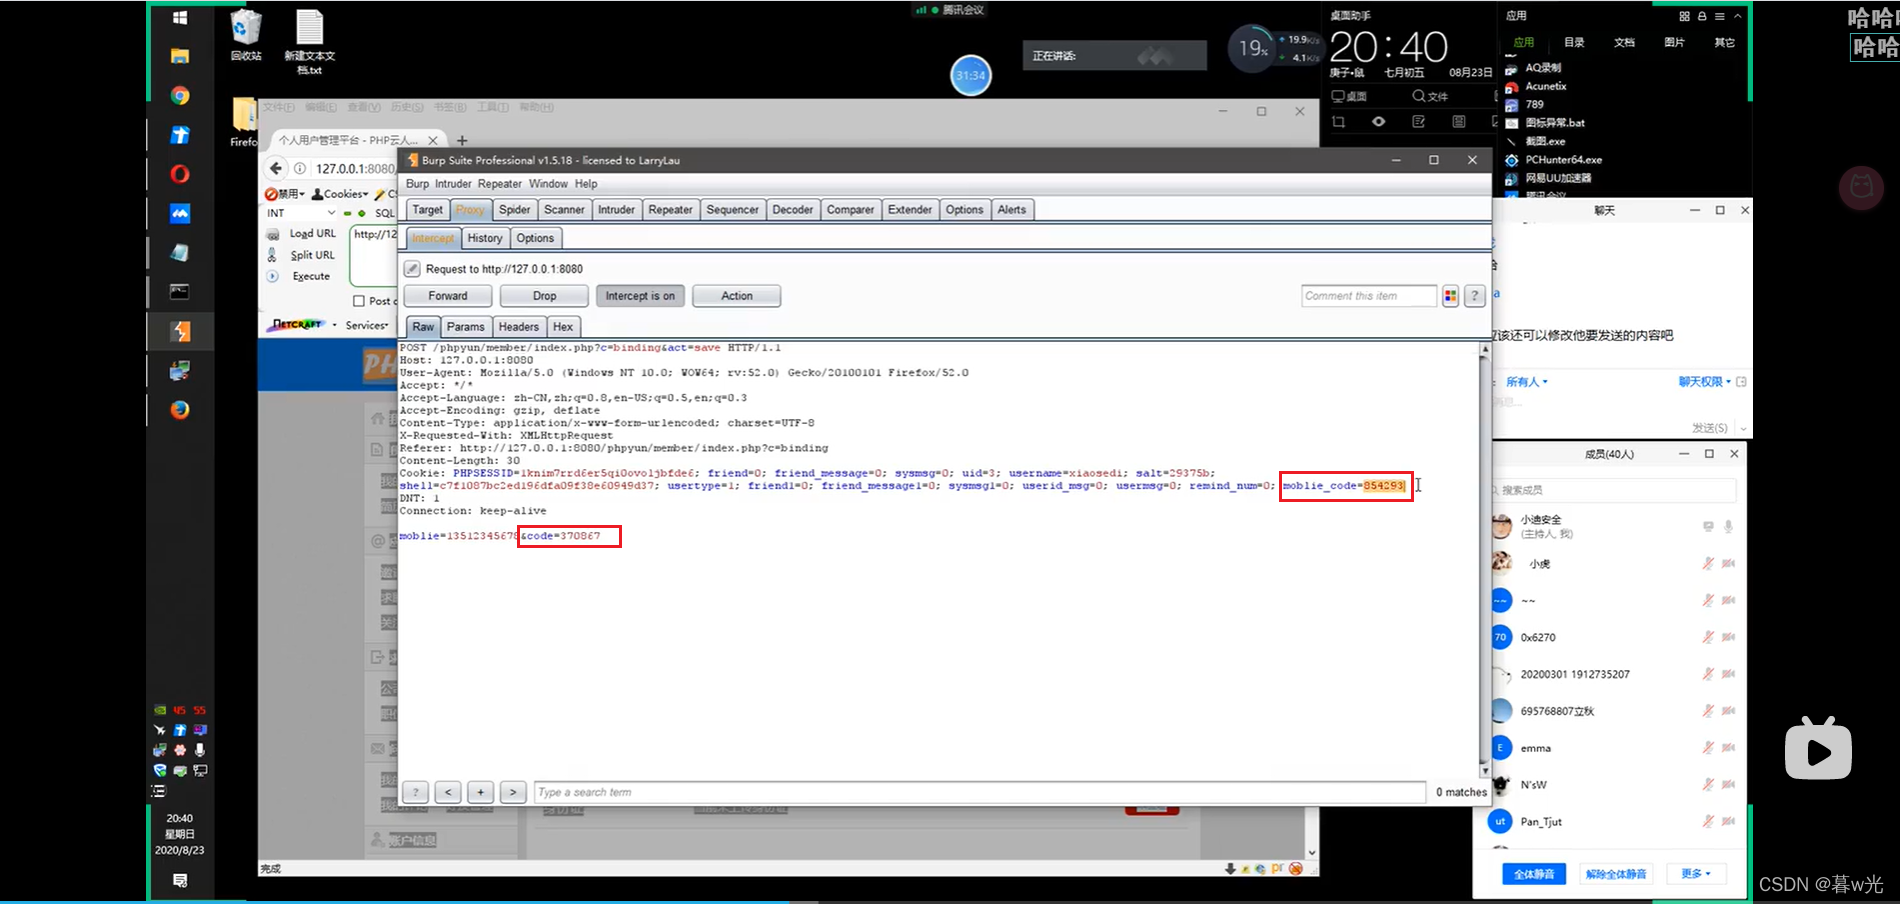Open the Repeater tool tab
1900x904 pixels.
tap(670, 210)
